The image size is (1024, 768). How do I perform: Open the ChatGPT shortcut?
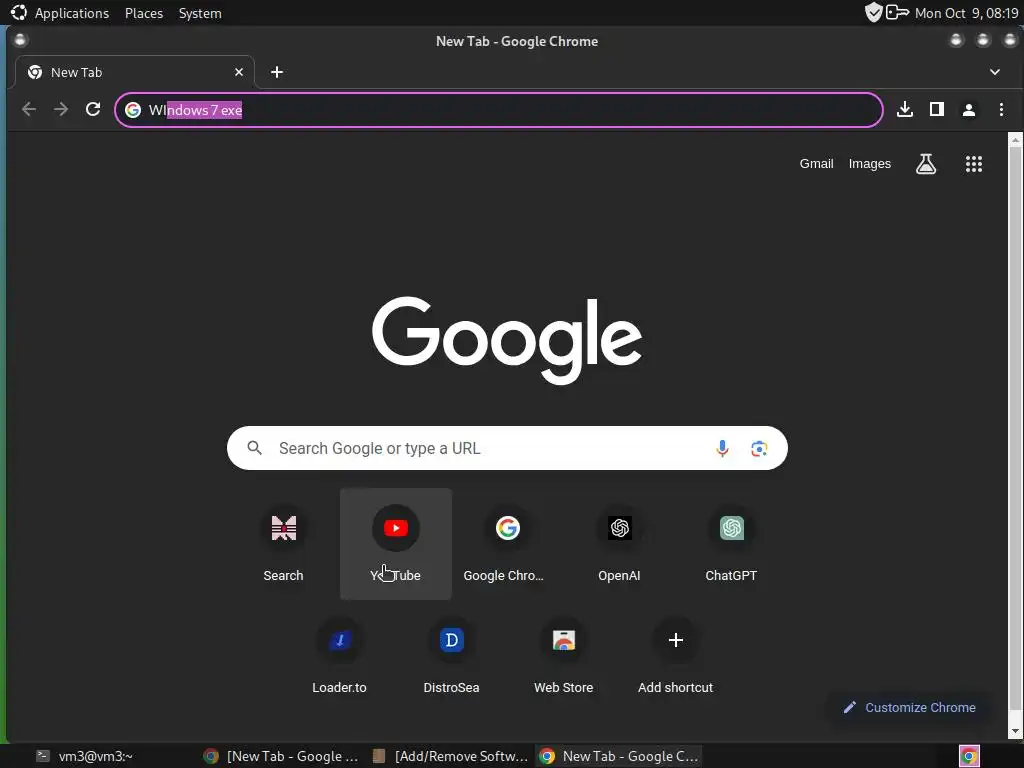(731, 543)
